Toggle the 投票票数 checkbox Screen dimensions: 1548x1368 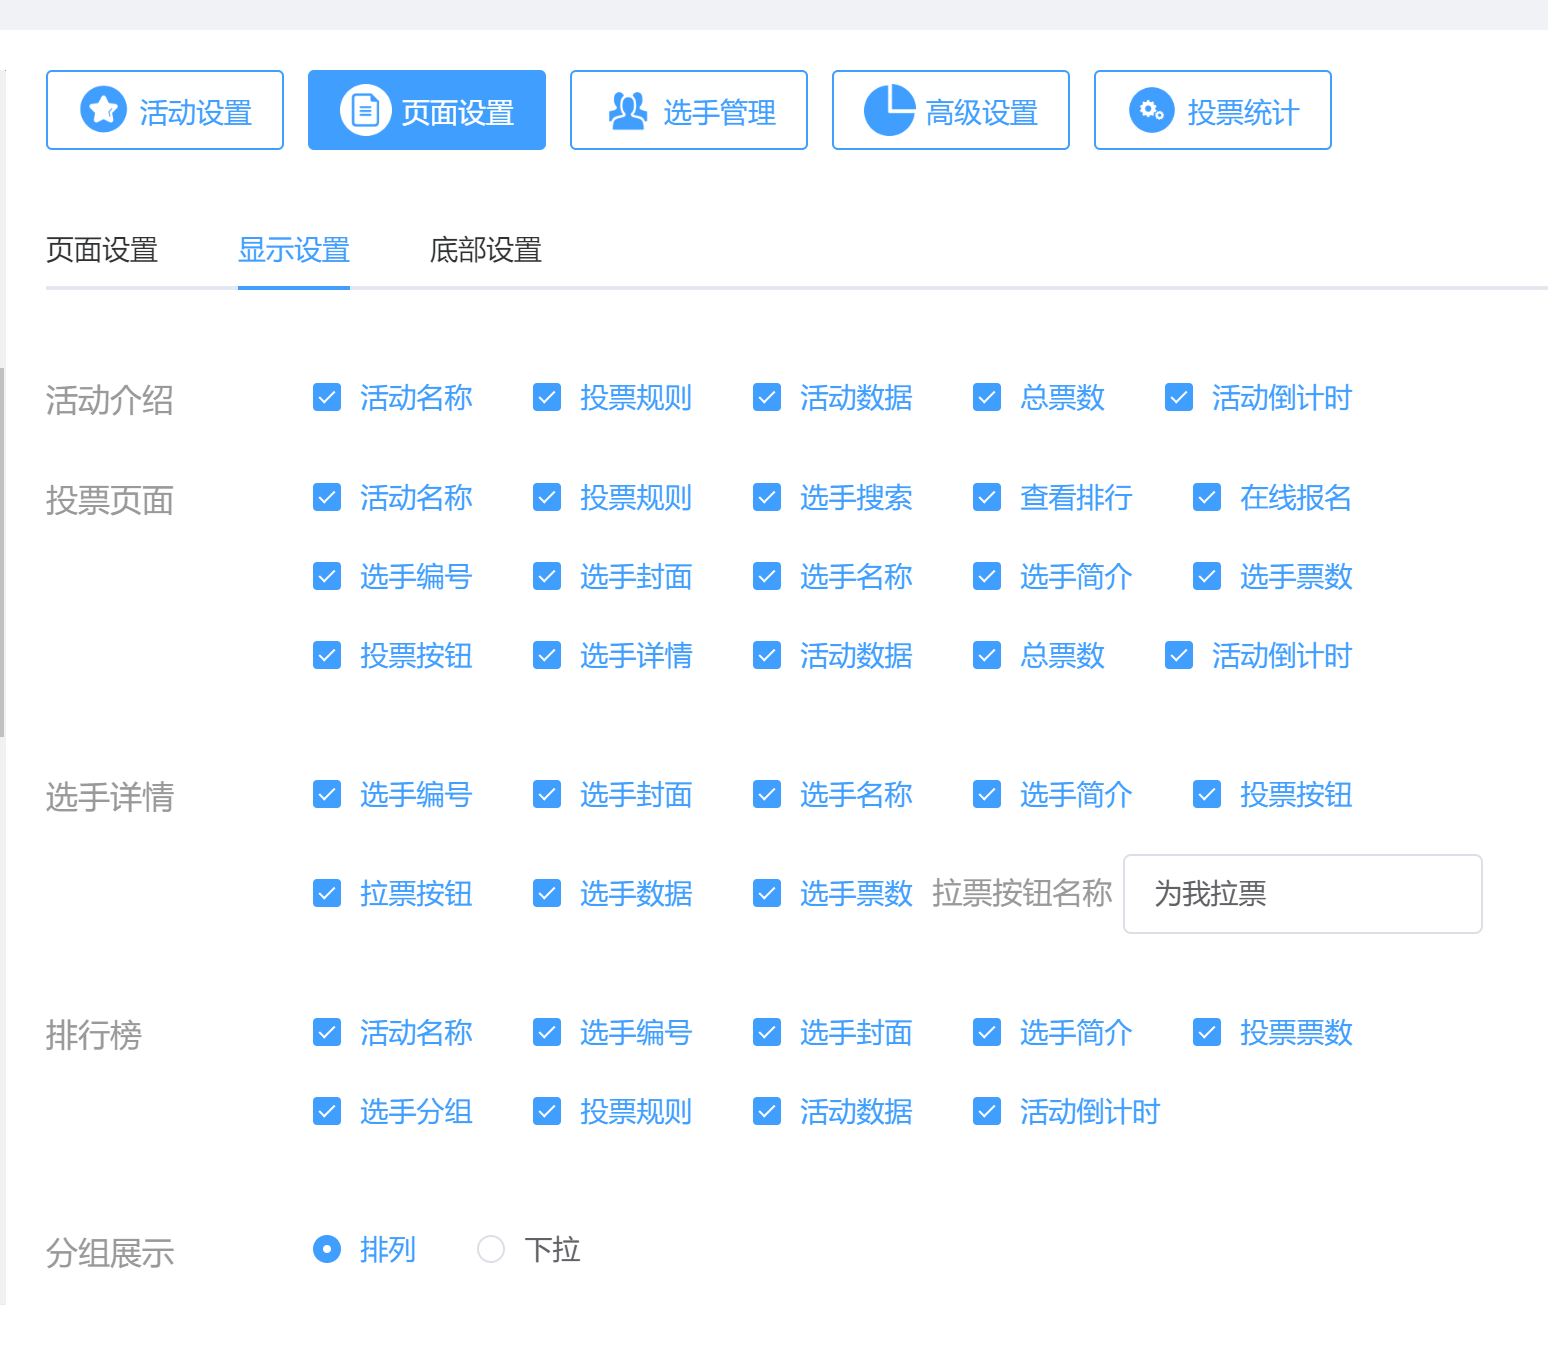(1207, 1032)
